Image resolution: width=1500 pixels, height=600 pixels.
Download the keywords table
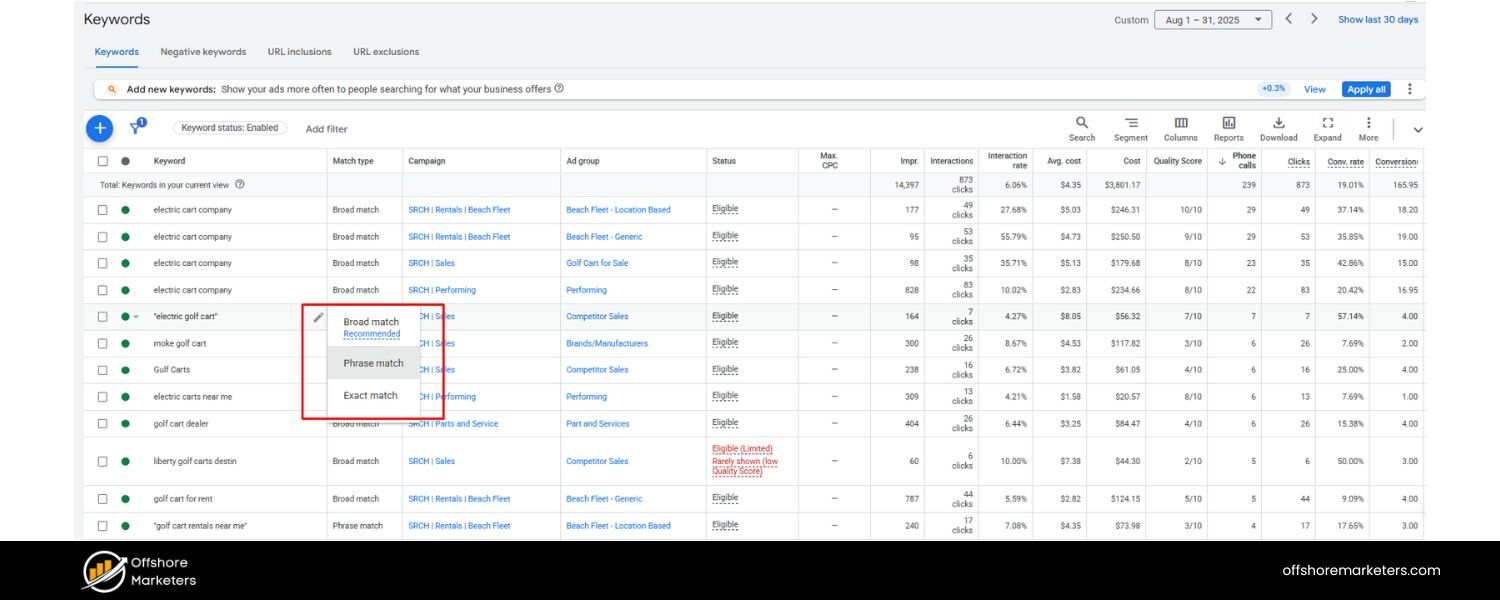(x=1277, y=123)
